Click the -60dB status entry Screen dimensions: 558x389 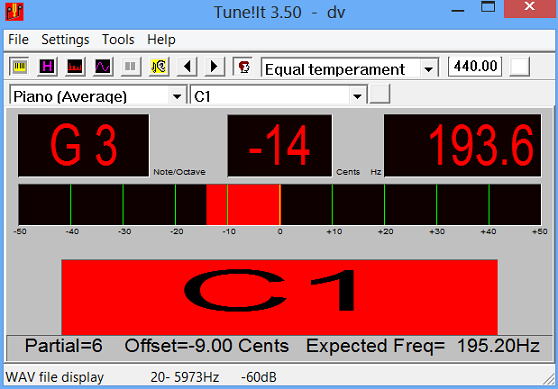[259, 377]
